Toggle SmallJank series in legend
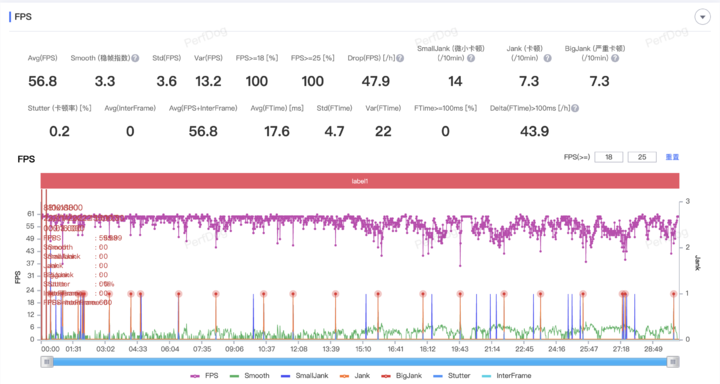The height and width of the screenshot is (384, 720). [304, 376]
